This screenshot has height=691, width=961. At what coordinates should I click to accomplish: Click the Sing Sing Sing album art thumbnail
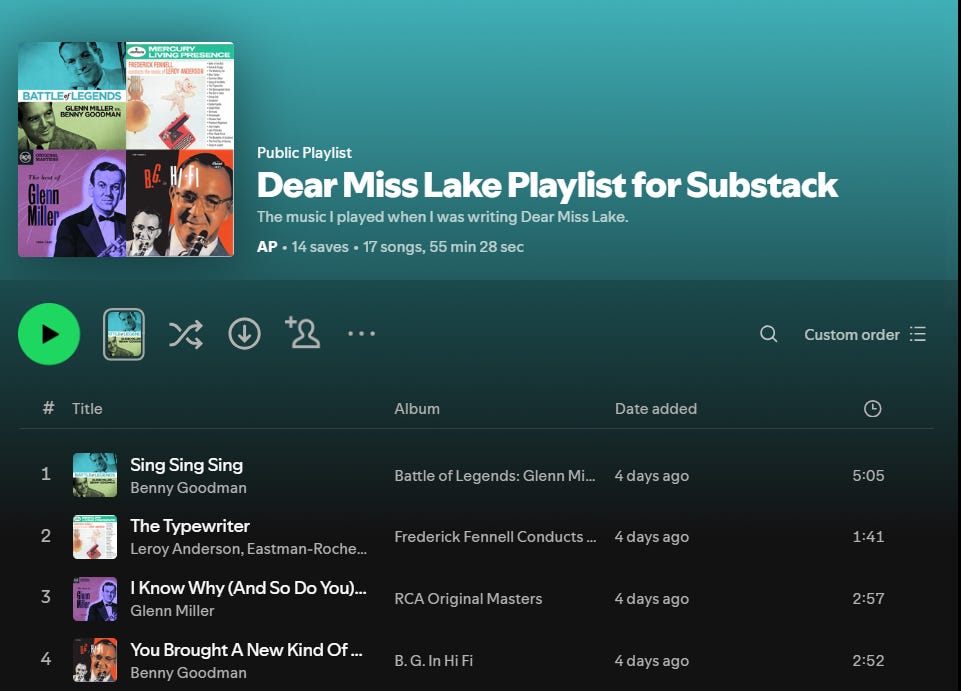click(95, 475)
